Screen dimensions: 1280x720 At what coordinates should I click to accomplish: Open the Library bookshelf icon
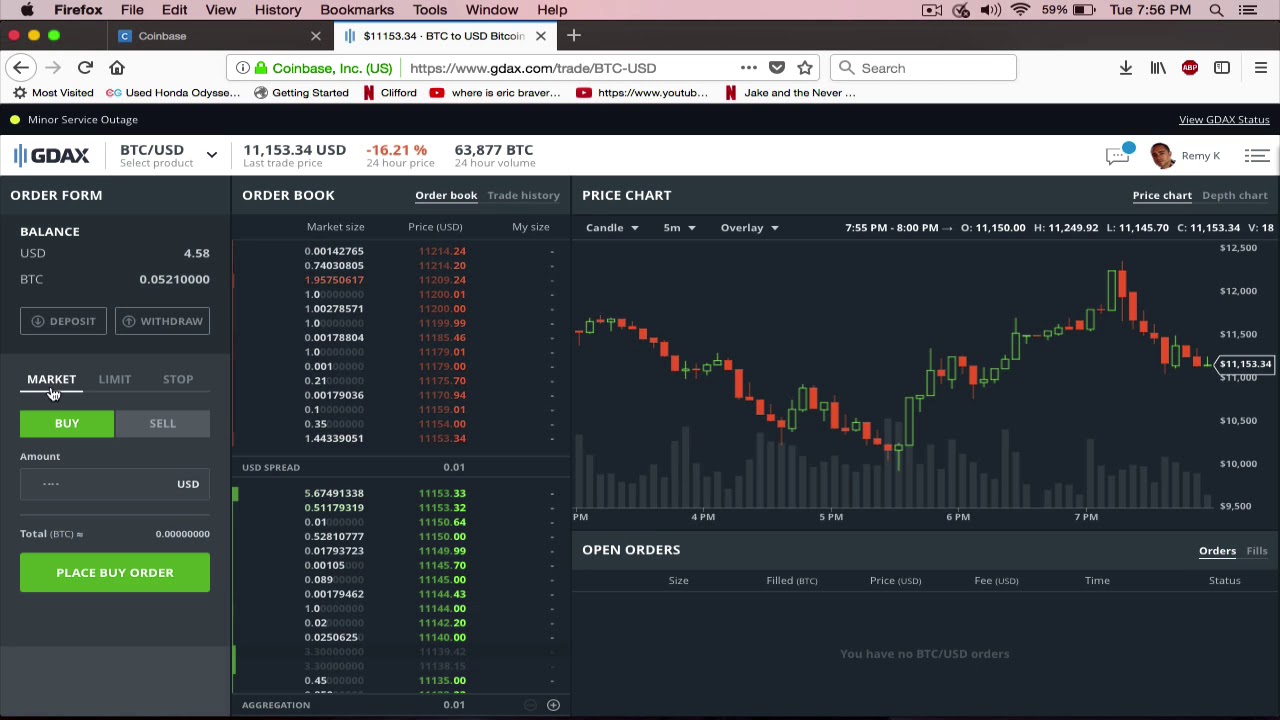1158,68
